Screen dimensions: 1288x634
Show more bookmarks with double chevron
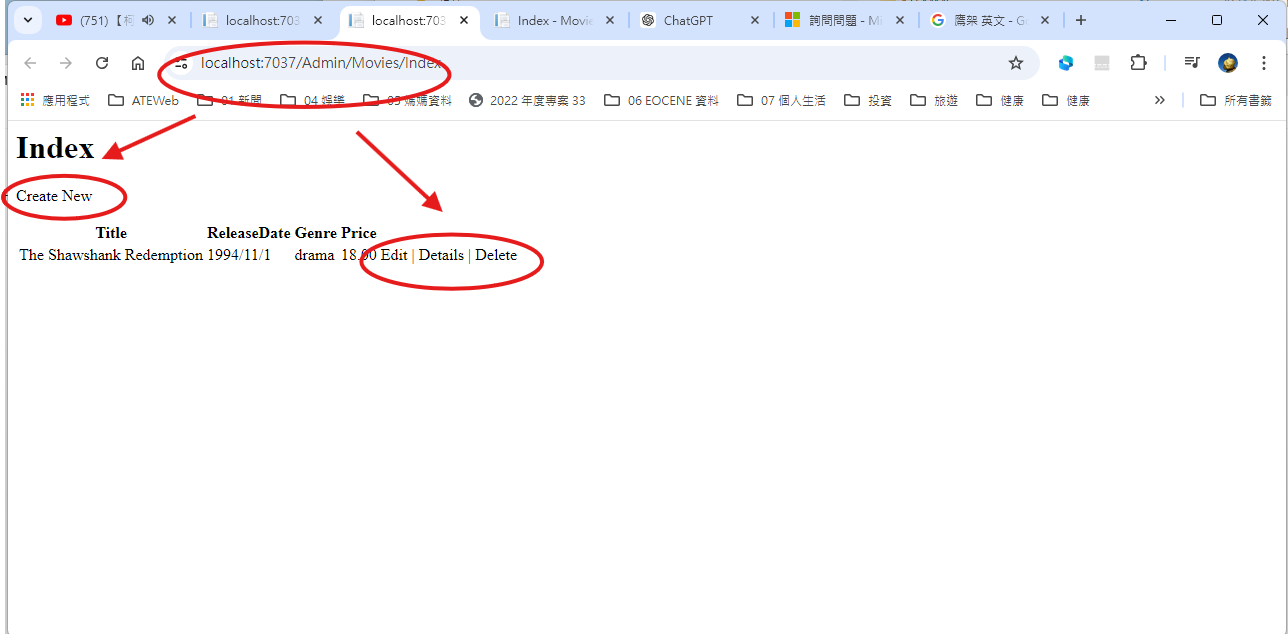1160,100
